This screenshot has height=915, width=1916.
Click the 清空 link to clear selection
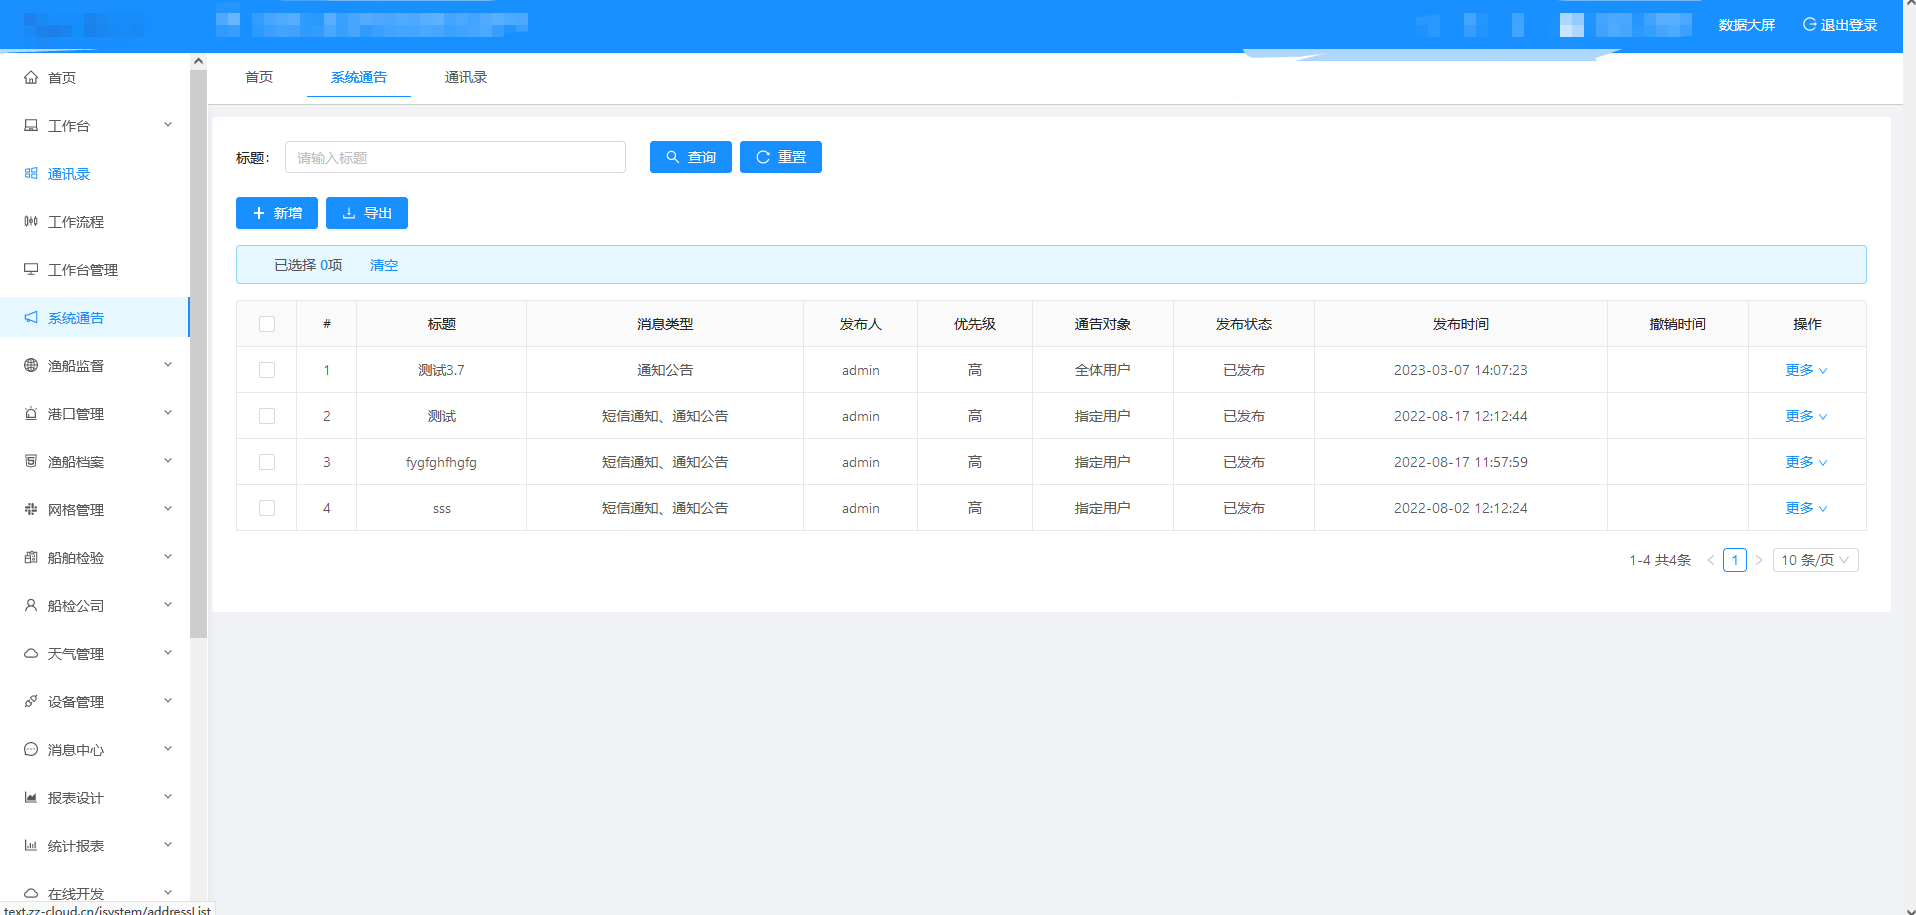point(384,265)
